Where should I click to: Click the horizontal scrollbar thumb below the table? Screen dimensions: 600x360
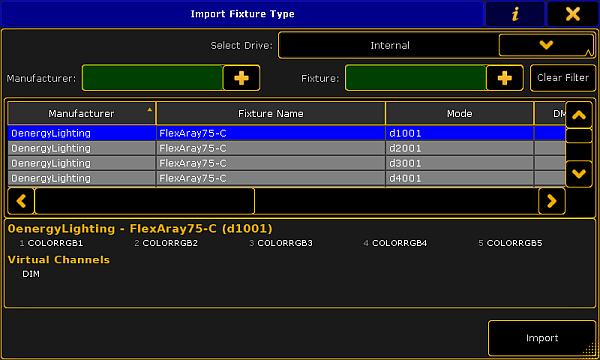[144, 201]
